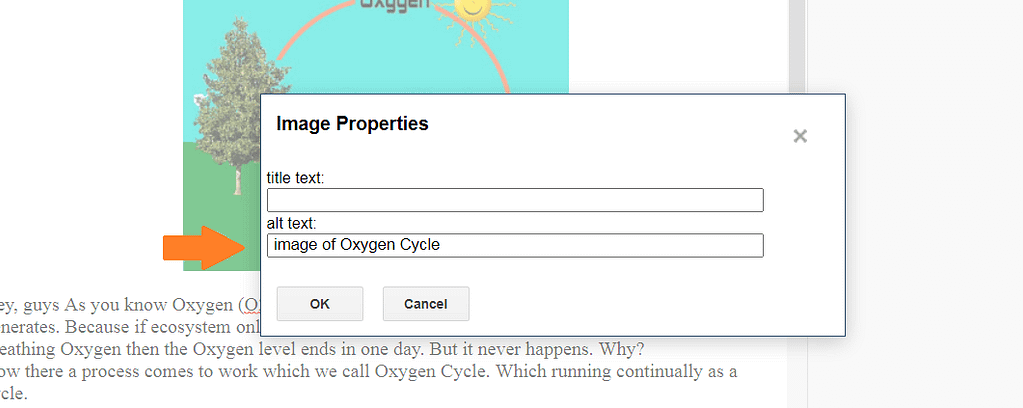Click the Image Properties dialog heading
Screen dimensions: 1023x408
352,123
